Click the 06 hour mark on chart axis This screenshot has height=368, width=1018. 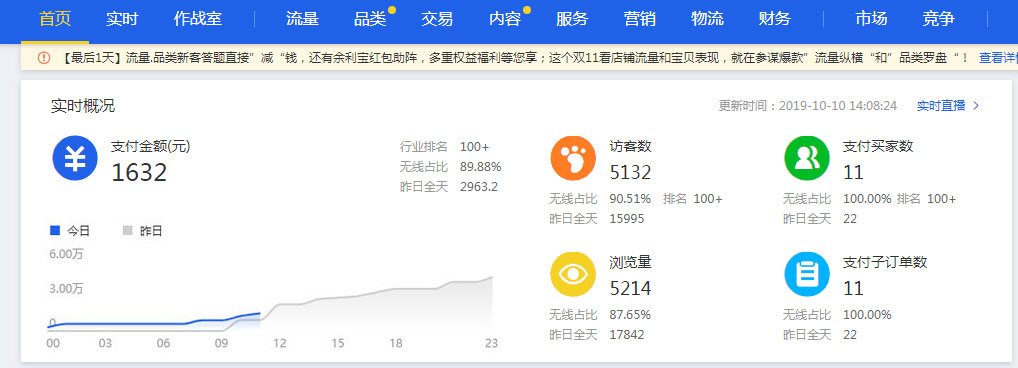tap(164, 343)
